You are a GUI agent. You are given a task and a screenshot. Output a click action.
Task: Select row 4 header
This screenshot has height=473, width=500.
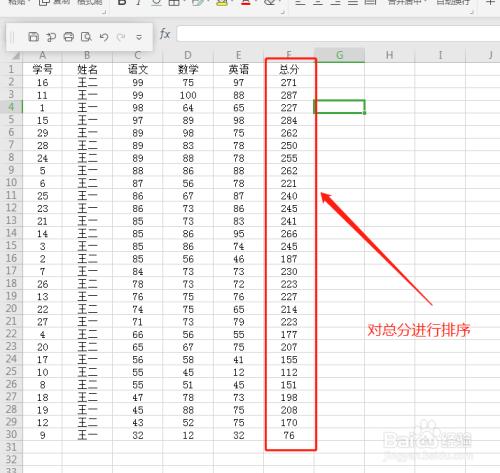[x=11, y=107]
